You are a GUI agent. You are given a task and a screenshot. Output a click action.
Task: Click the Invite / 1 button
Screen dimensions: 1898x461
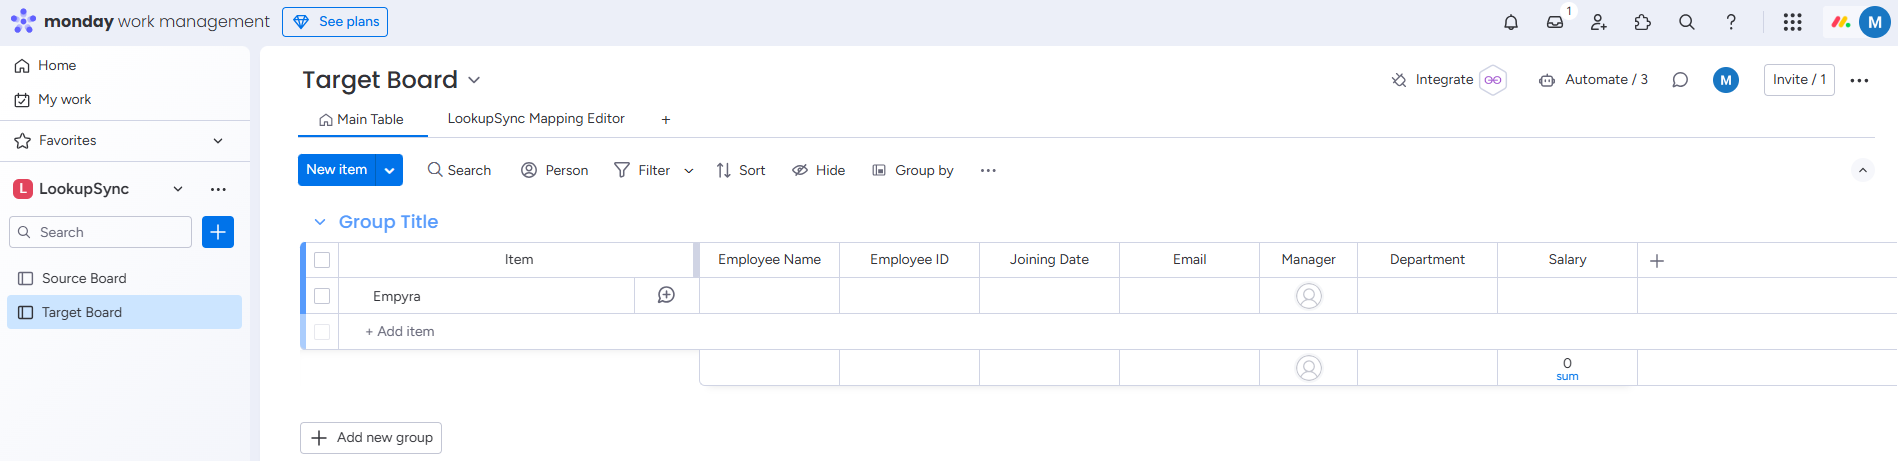pos(1799,80)
